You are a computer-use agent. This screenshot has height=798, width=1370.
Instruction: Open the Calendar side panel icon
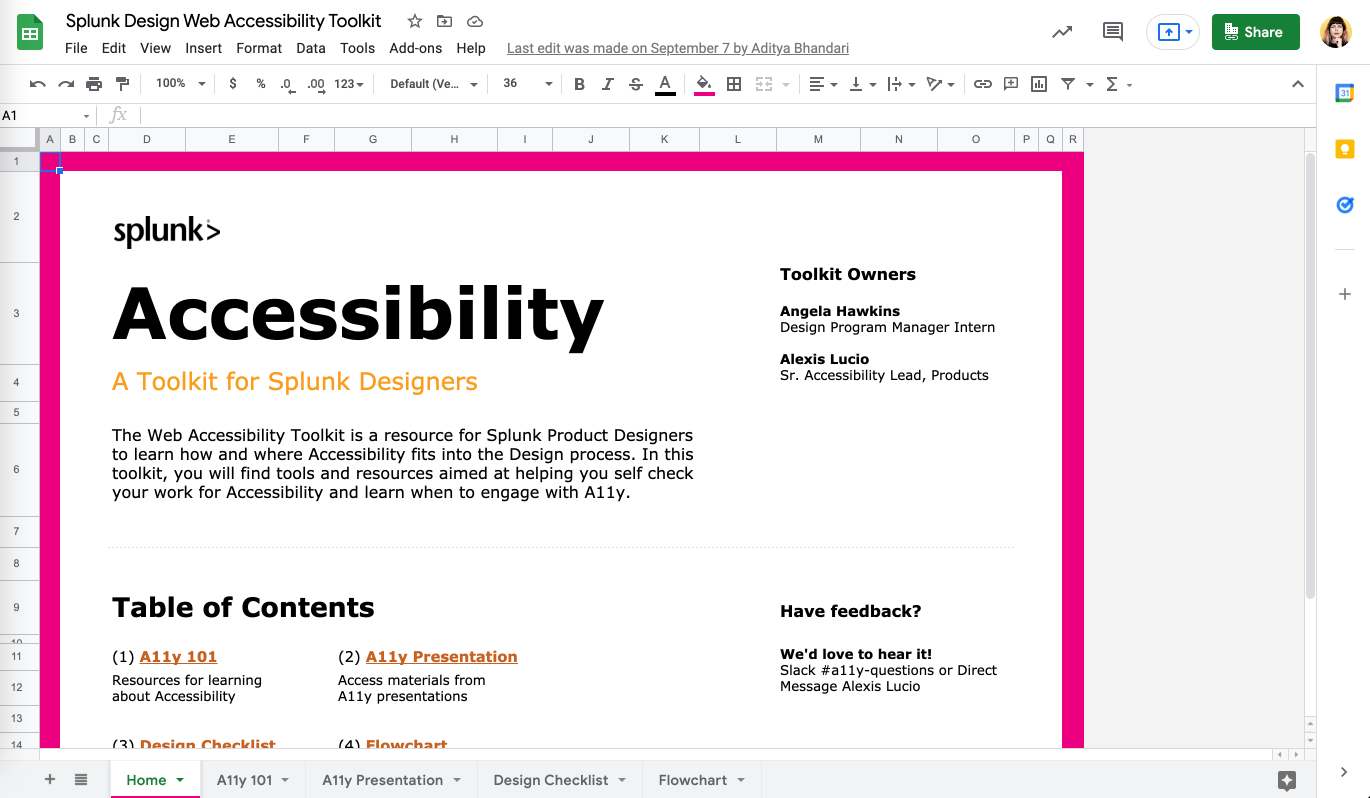1345,93
